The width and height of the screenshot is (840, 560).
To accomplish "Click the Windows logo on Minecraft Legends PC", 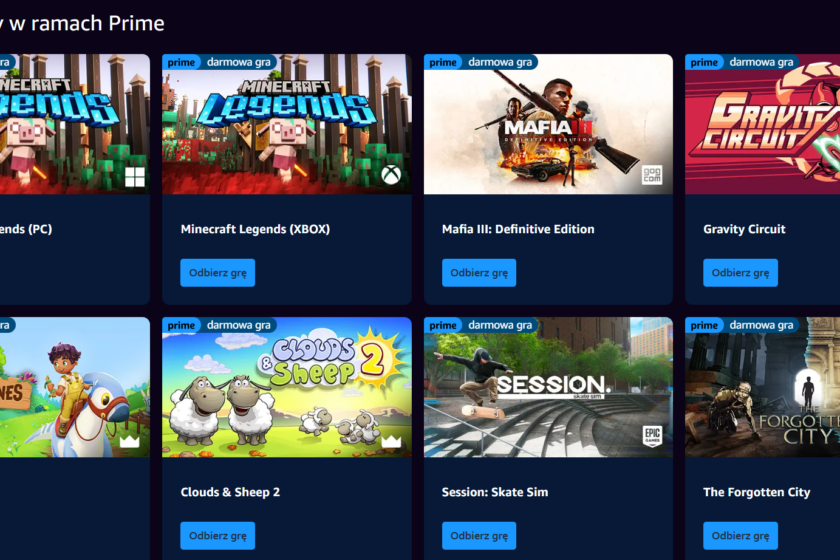I will [x=134, y=176].
